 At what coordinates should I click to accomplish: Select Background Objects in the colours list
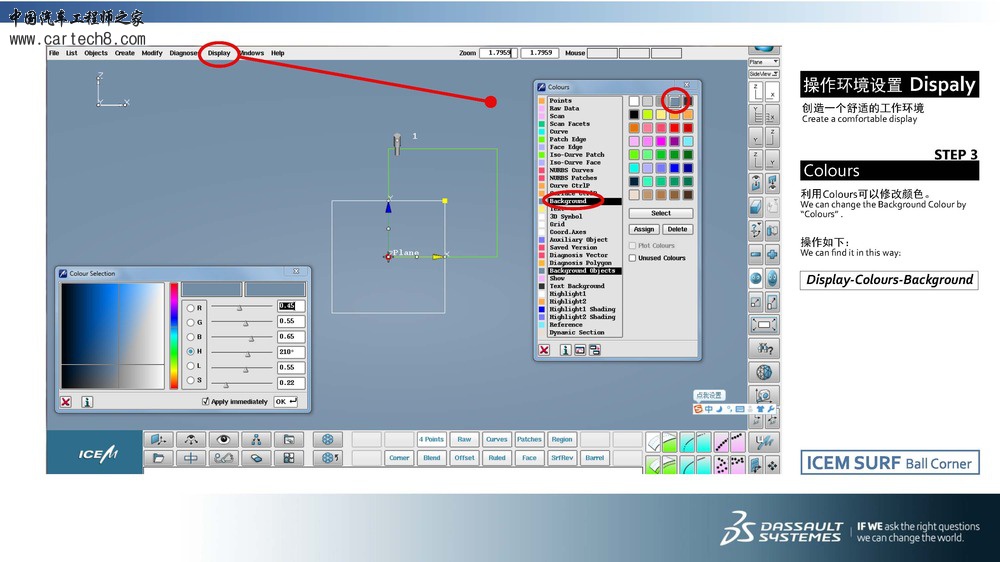(582, 271)
